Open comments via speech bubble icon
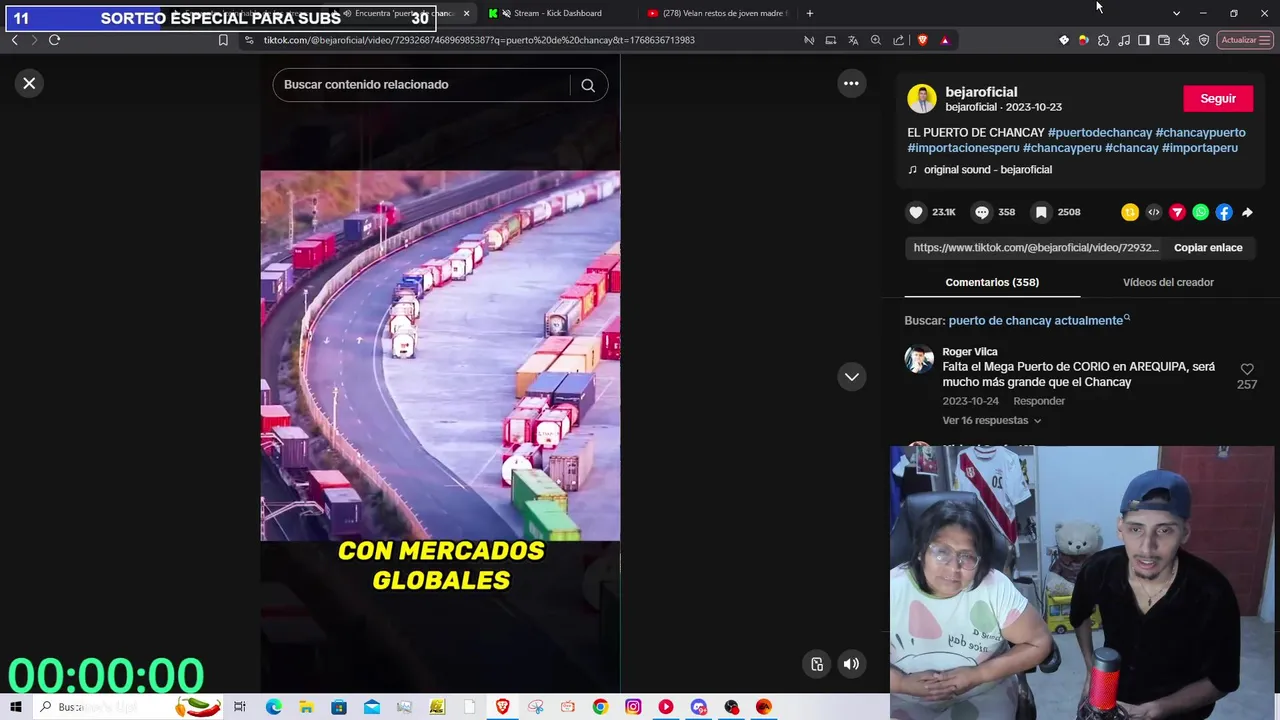Image resolution: width=1280 pixels, height=720 pixels. 982,212
